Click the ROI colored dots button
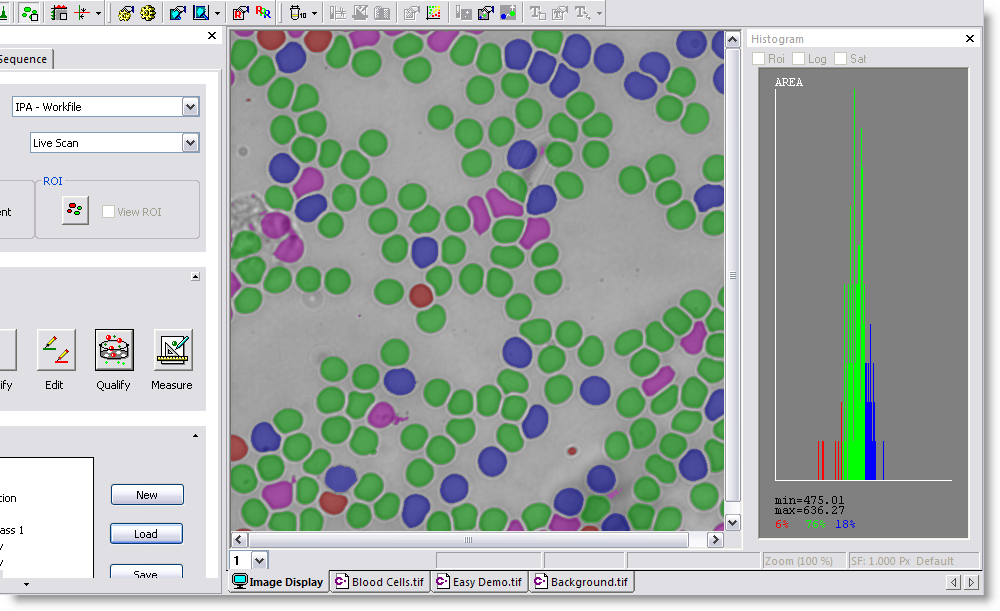Image resolution: width=1000 pixels, height=611 pixels. pos(75,210)
